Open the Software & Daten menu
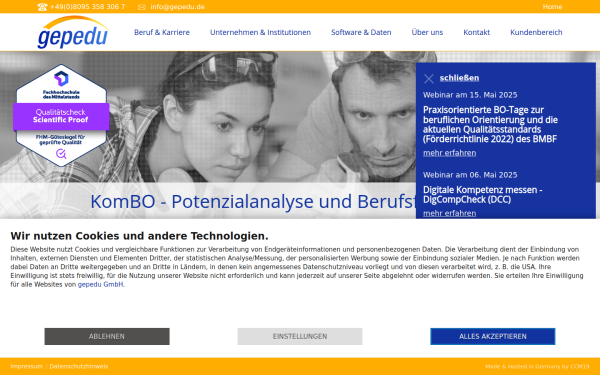The width and height of the screenshot is (600, 375). pos(361,32)
